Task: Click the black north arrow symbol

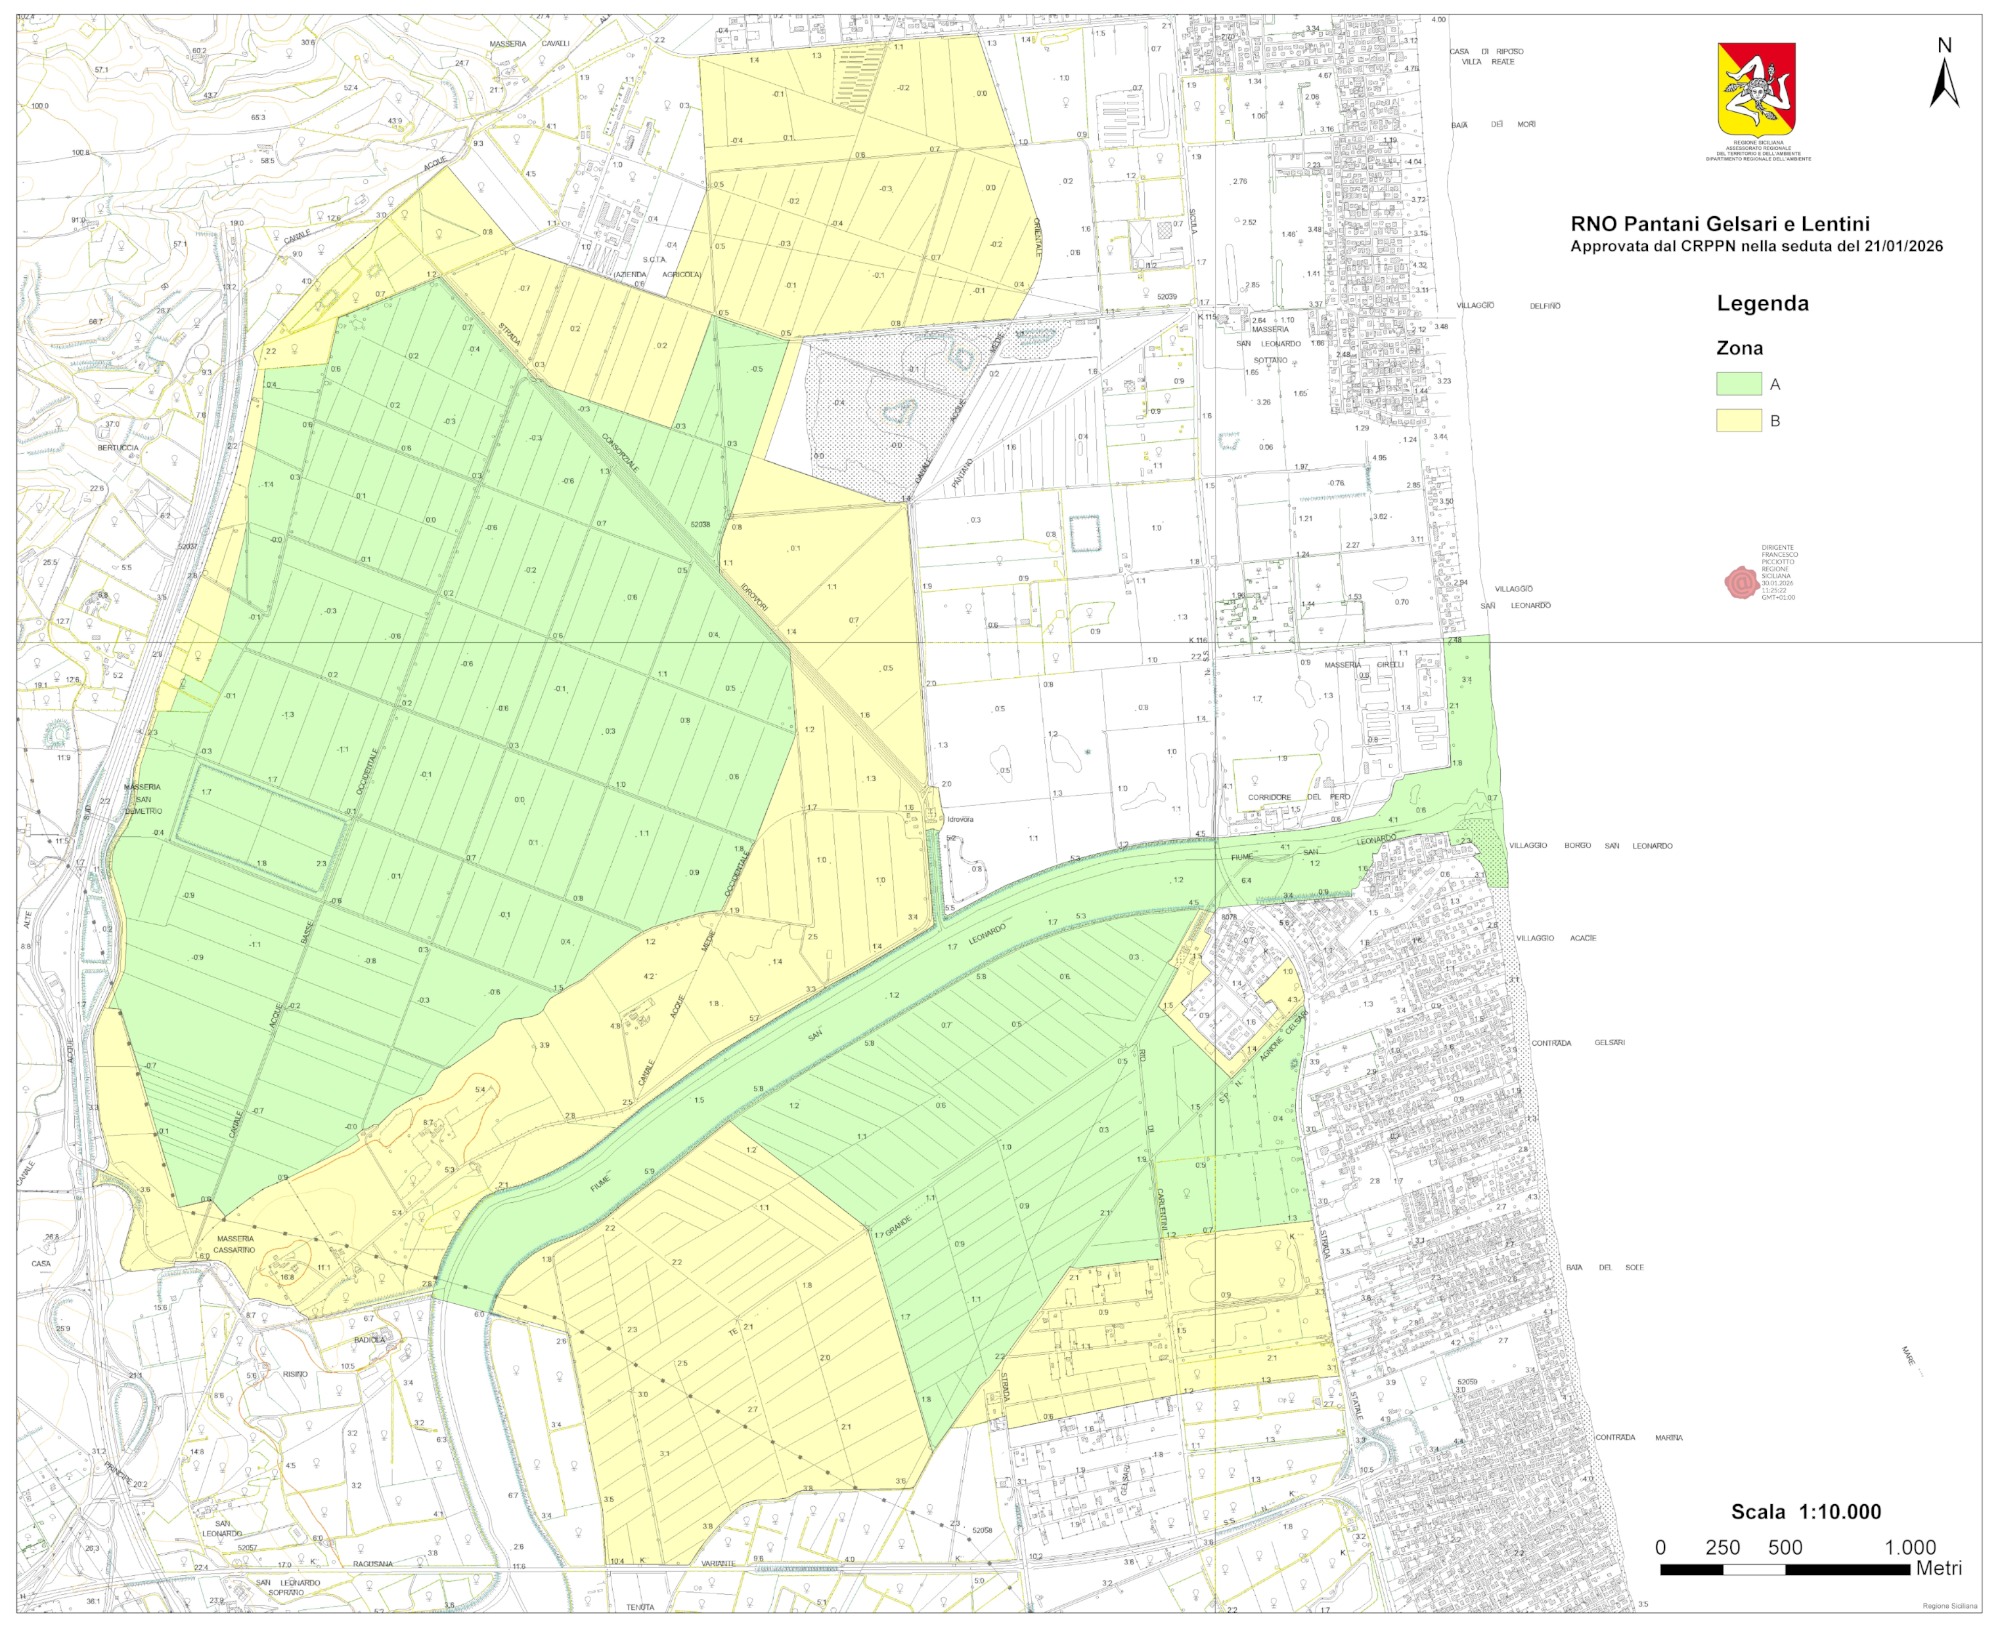Action: [1944, 84]
